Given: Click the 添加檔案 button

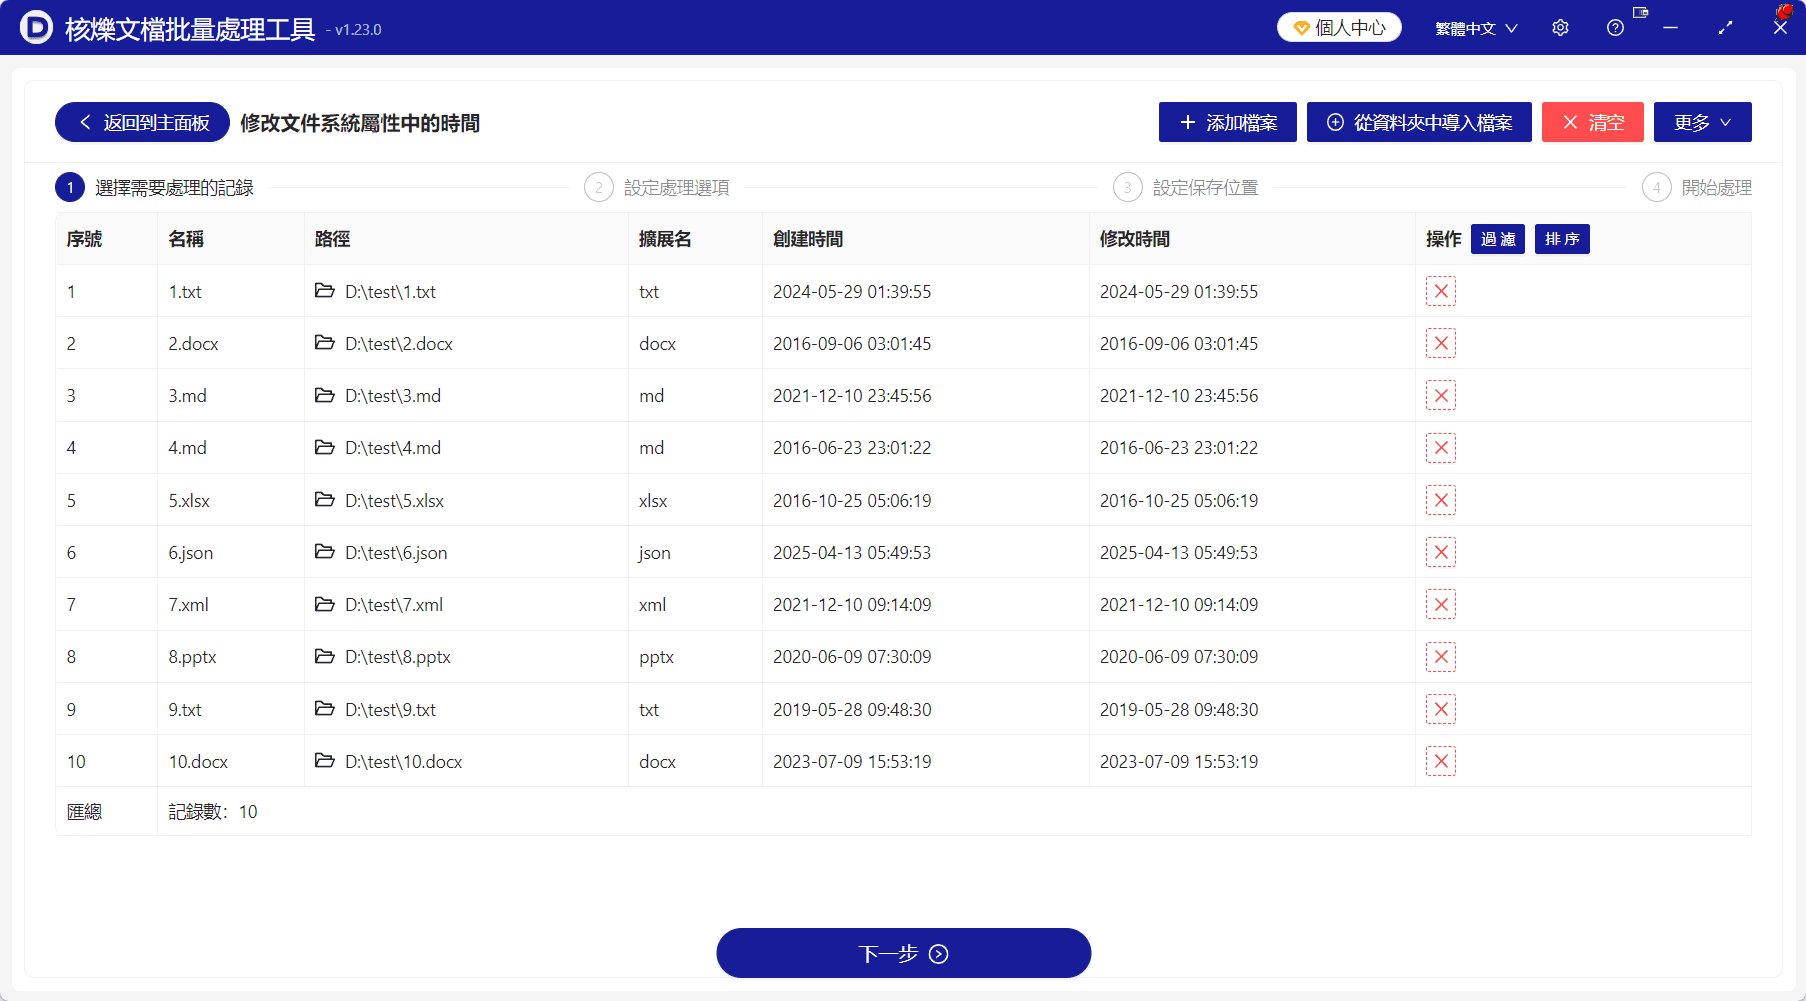Looking at the screenshot, I should [1227, 122].
